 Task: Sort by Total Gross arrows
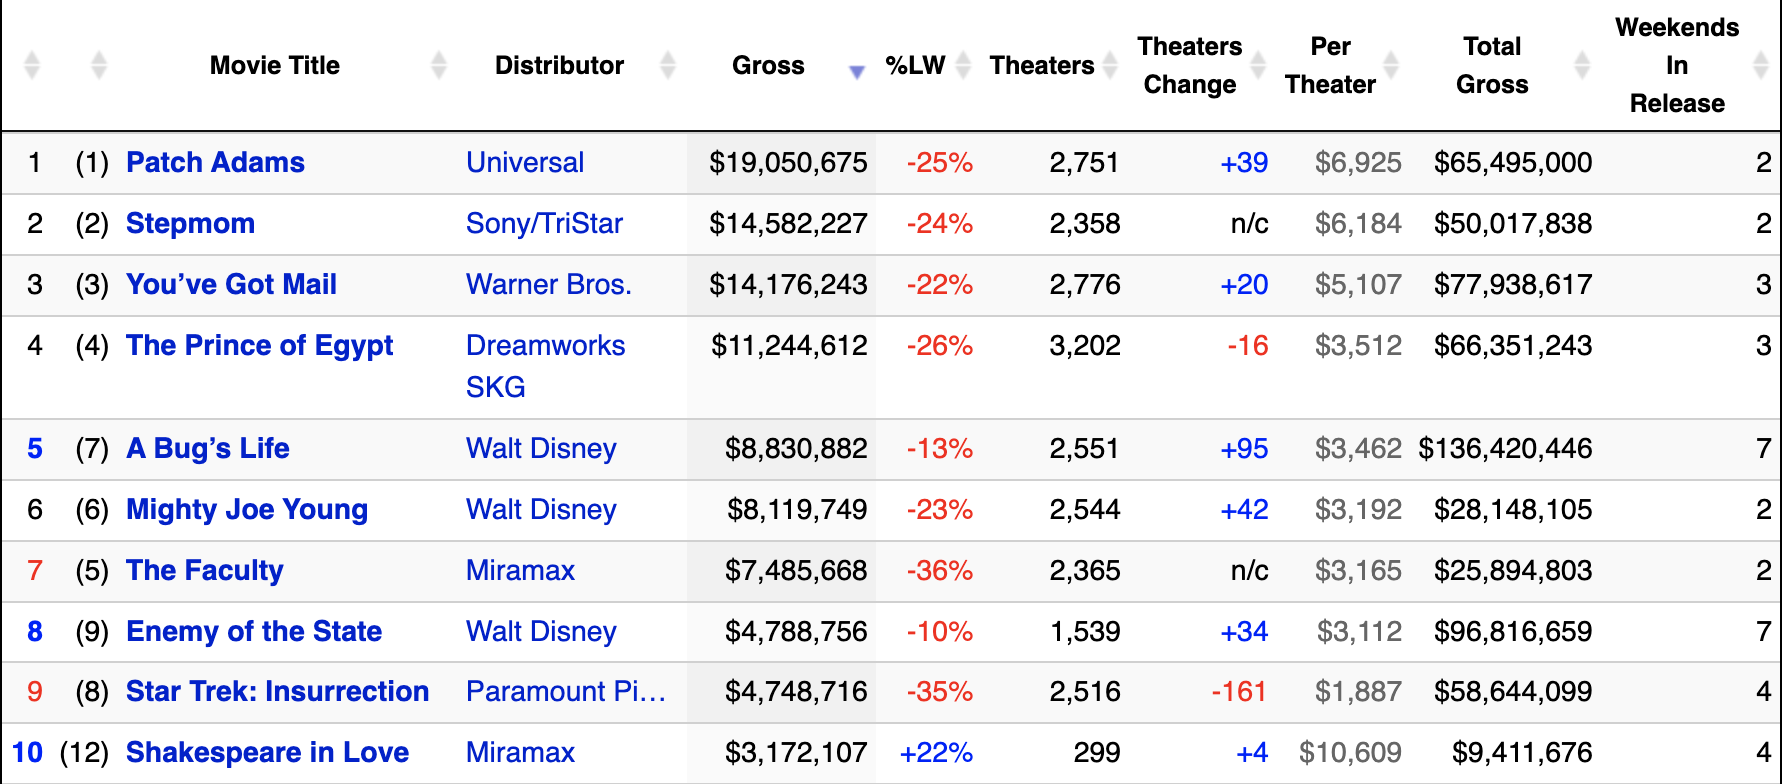1581,66
